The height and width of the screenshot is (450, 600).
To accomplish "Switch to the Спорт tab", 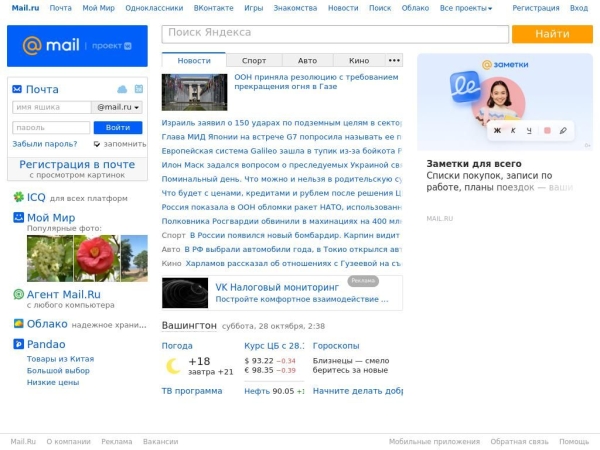I will [254, 60].
